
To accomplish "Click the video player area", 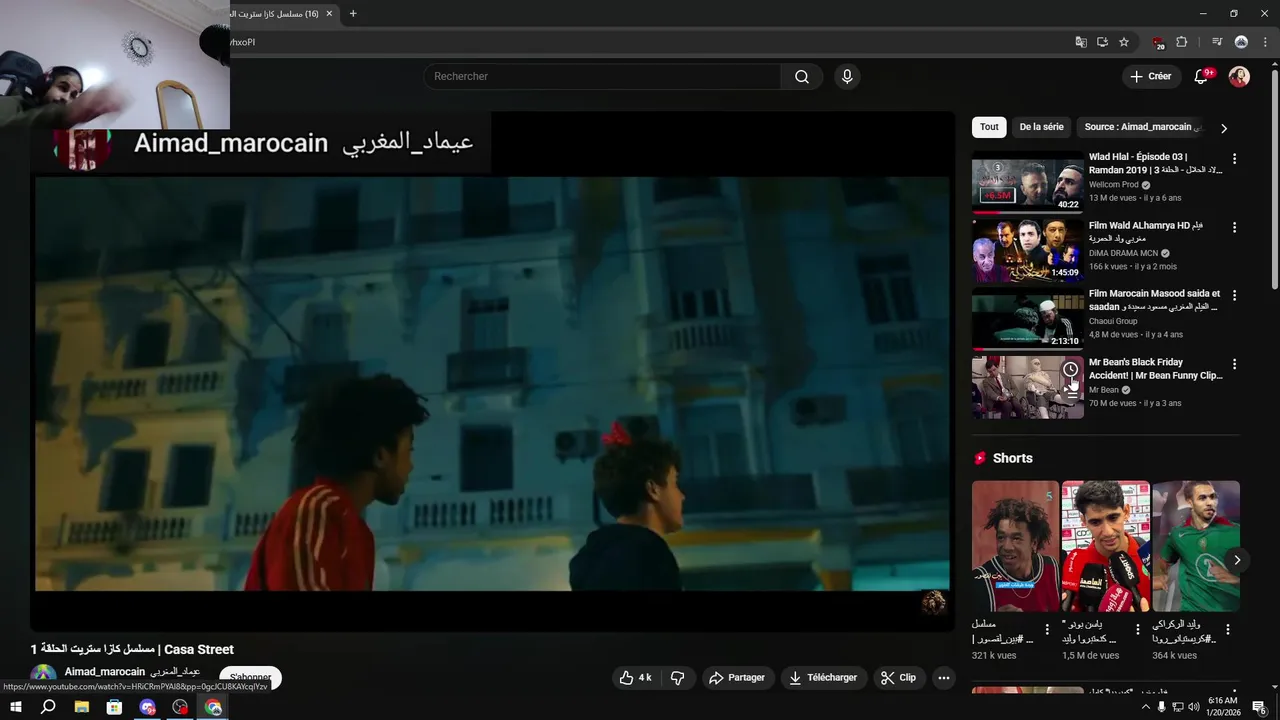I will click(492, 372).
